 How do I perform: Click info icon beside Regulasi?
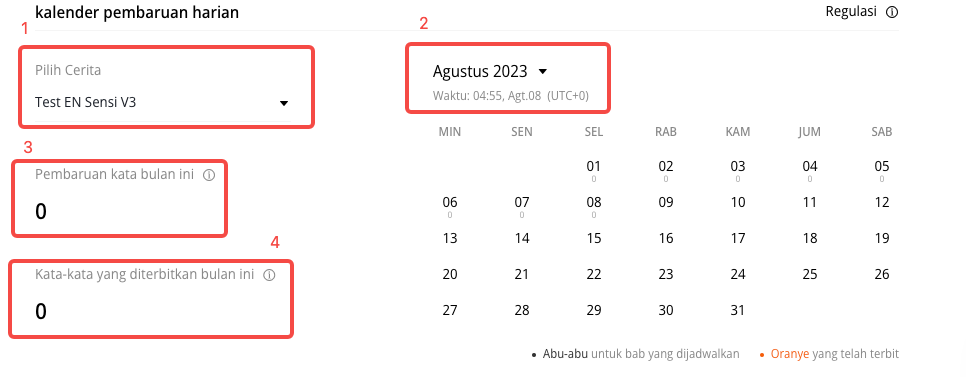point(891,12)
